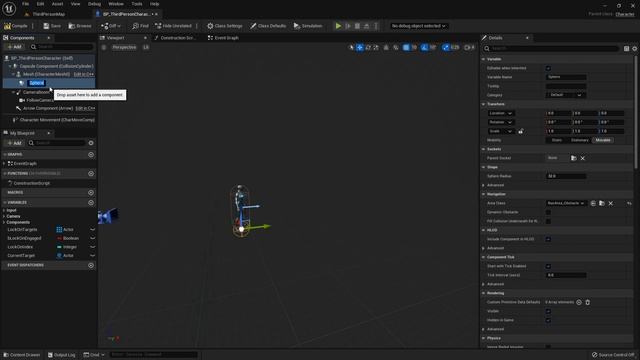
Task: Add a new graph with Graphs plus icon
Action: (x=91, y=154)
